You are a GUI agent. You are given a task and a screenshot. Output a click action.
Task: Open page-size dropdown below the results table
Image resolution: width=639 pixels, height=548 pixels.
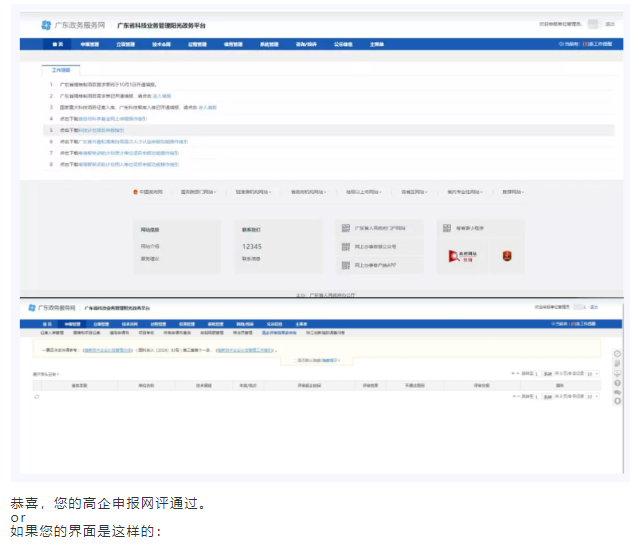[x=593, y=396]
